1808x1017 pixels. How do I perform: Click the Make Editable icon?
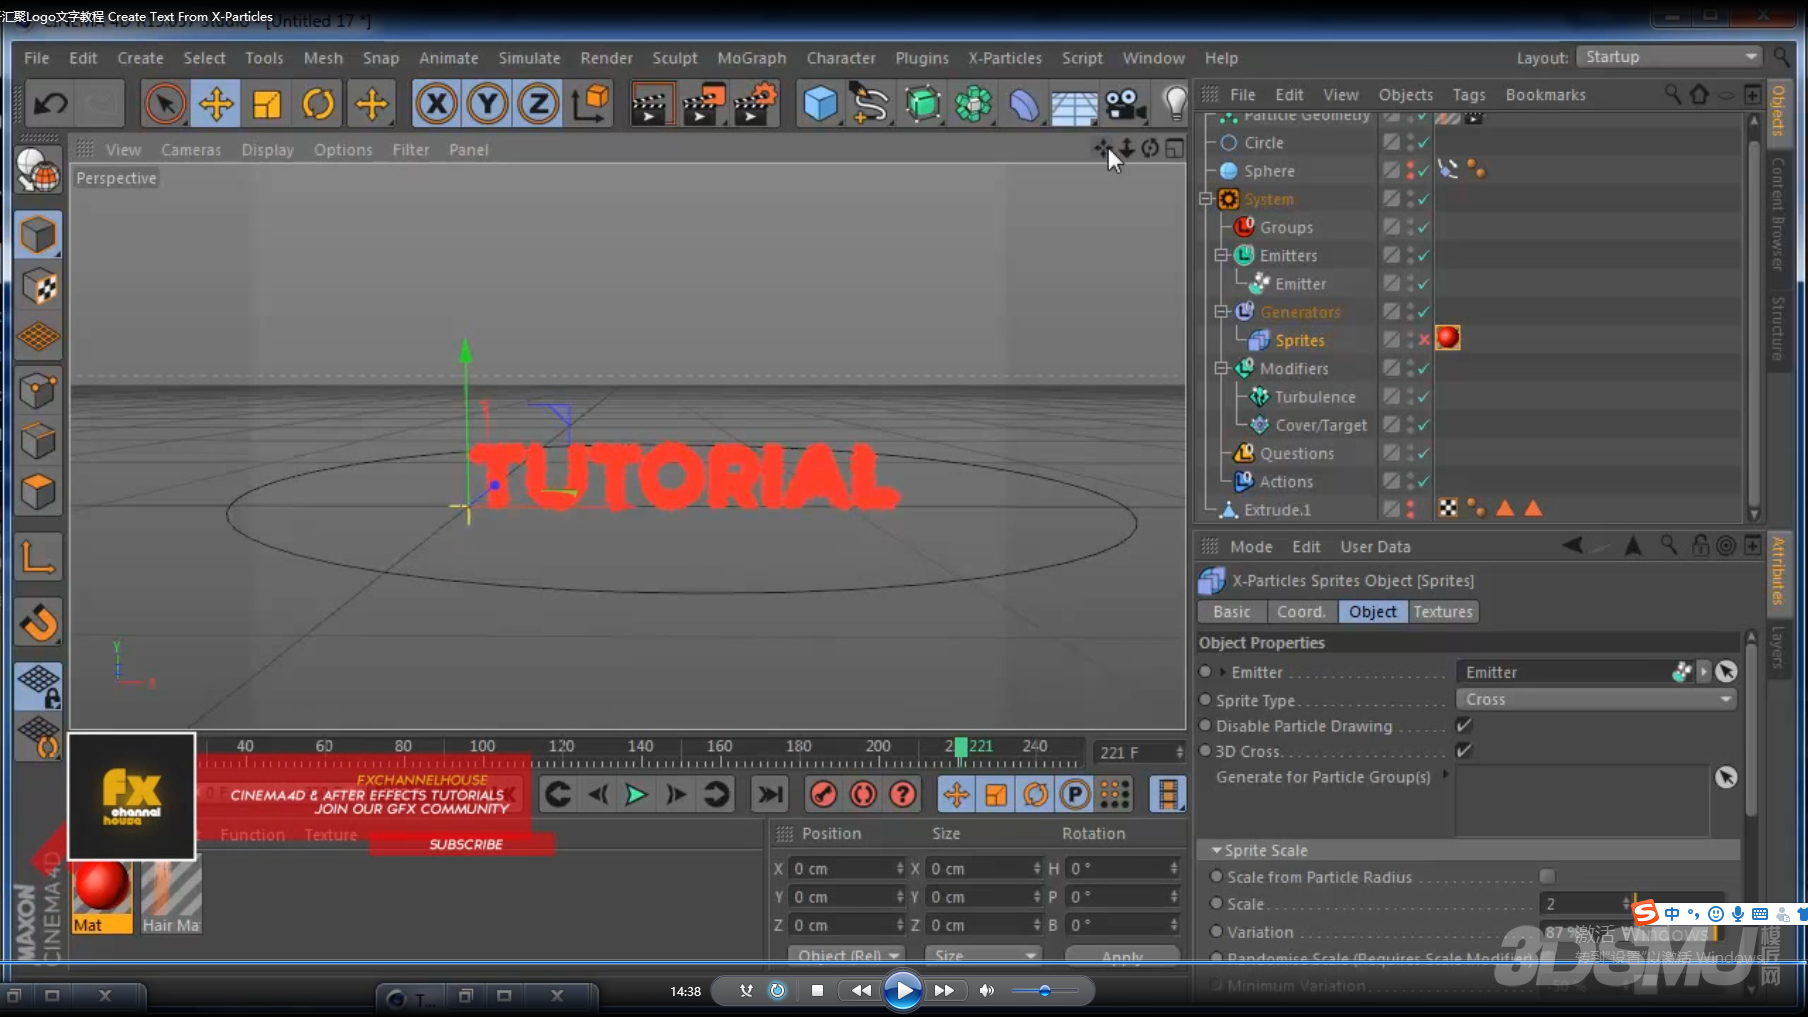coord(39,171)
